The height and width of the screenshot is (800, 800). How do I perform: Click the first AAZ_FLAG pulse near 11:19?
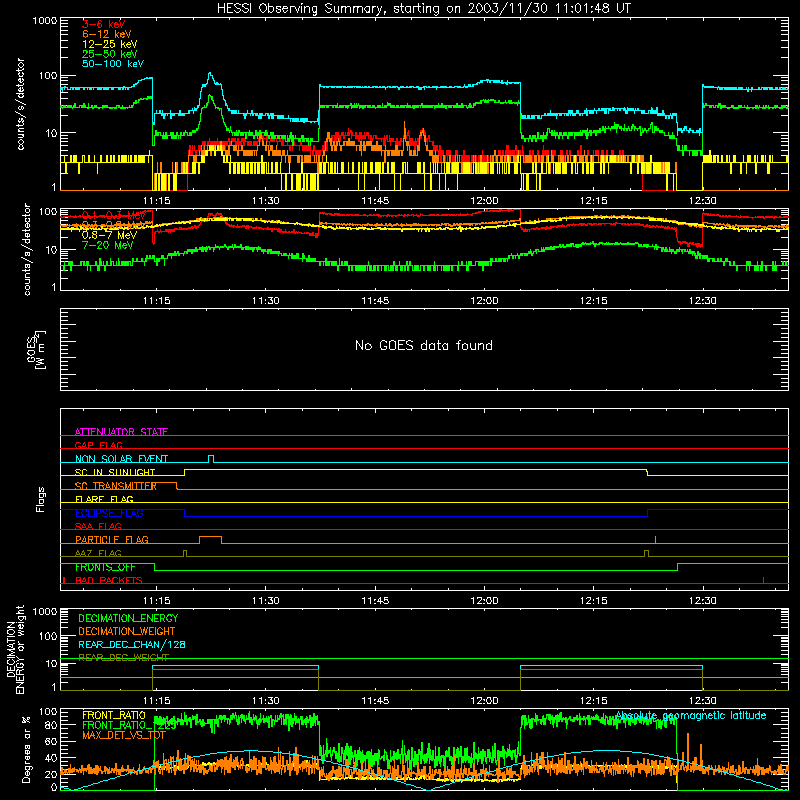[x=185, y=553]
